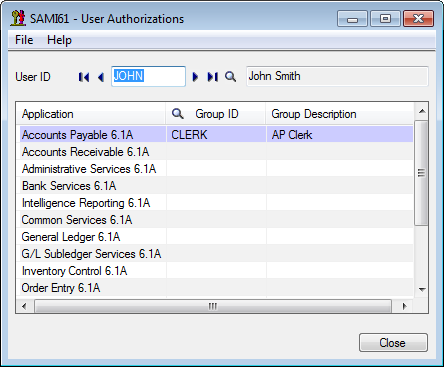Screen dimensions: 444x367
Task: Click the User ID field containing JOHN
Action: click(148, 76)
